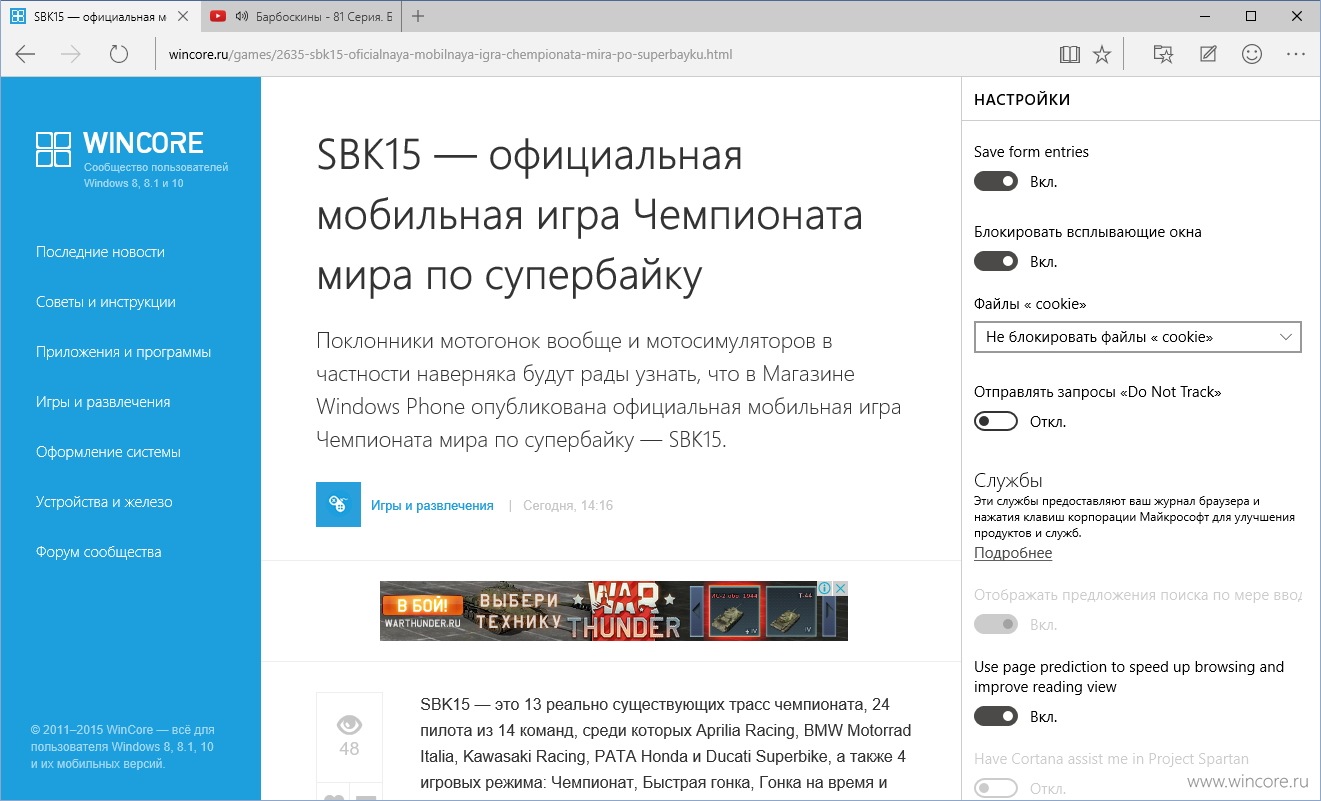Click Подробнее link under Службы

[1013, 553]
